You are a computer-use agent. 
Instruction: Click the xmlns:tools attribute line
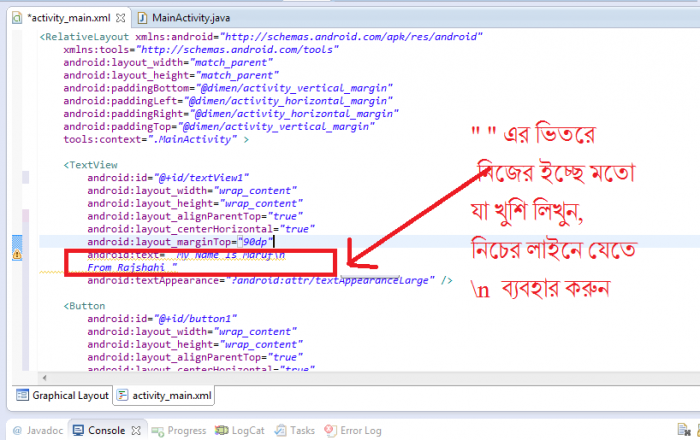point(201,50)
